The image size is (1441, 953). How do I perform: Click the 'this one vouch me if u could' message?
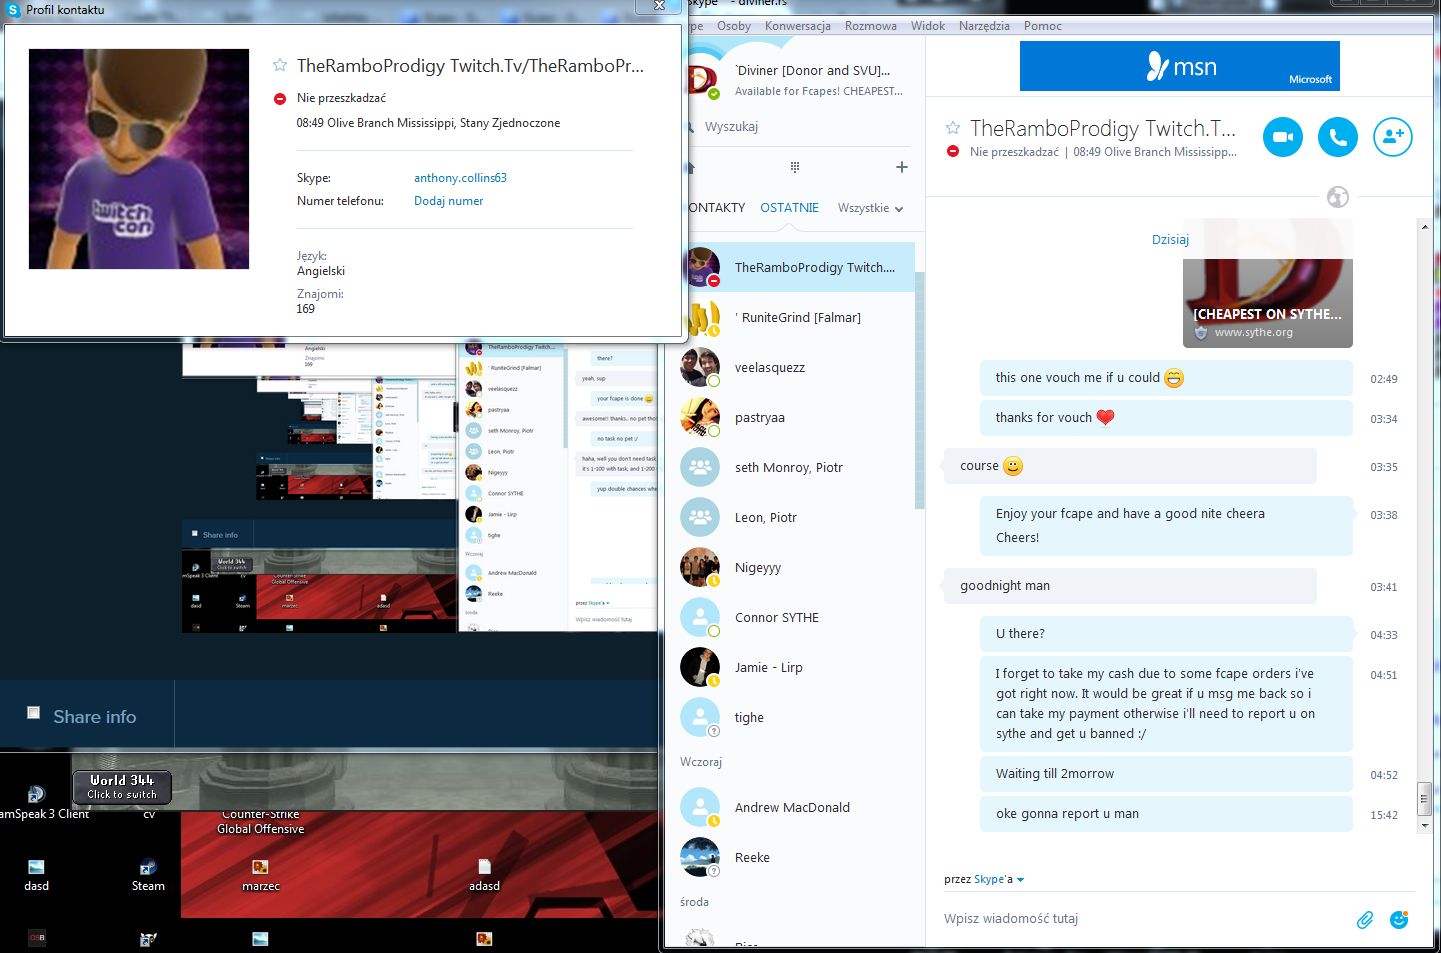click(x=1166, y=378)
